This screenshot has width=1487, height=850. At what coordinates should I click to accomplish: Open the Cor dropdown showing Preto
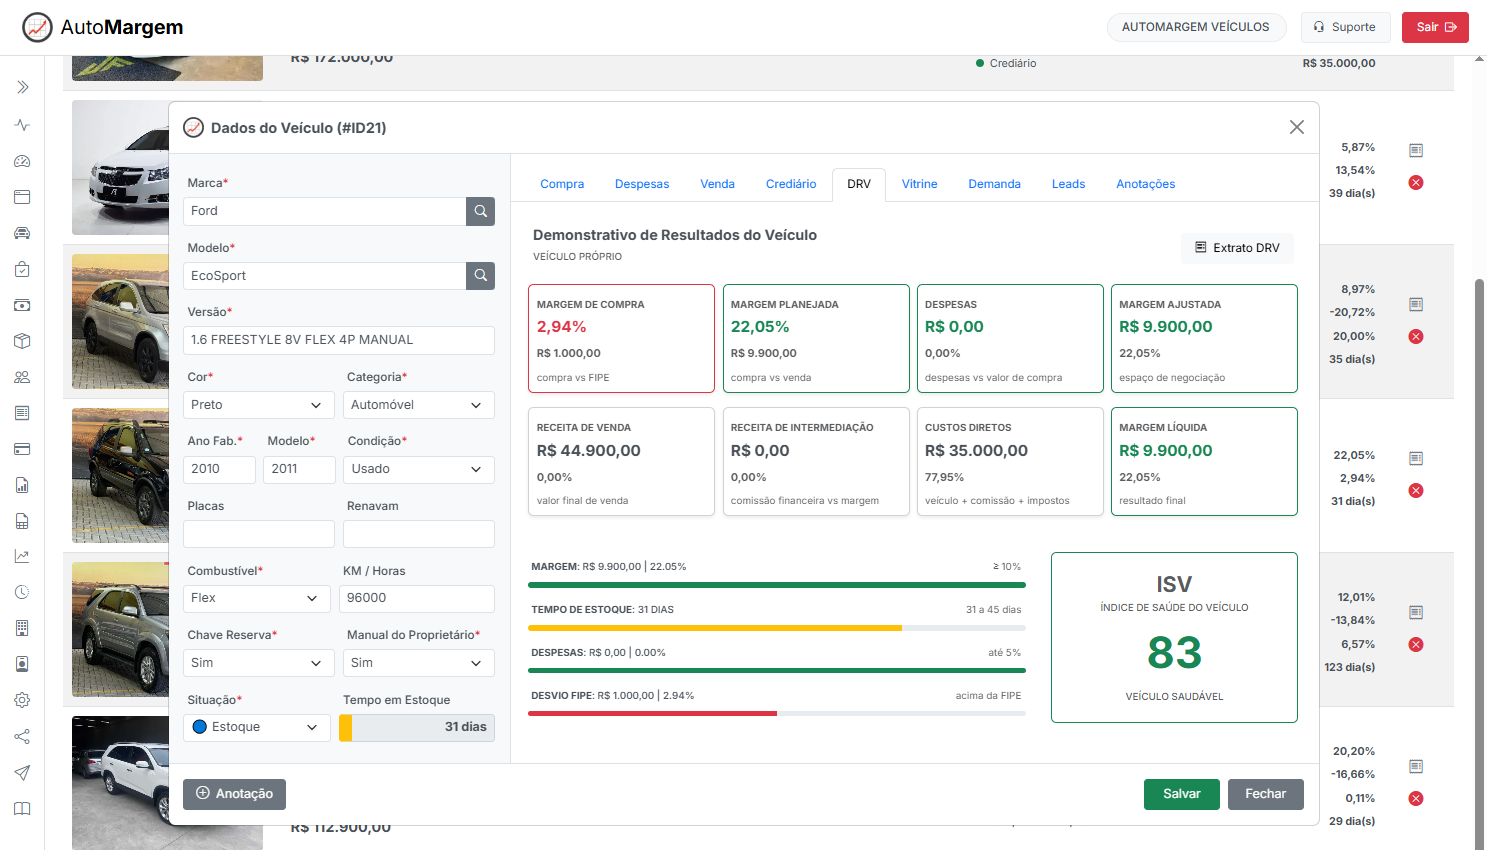point(258,405)
